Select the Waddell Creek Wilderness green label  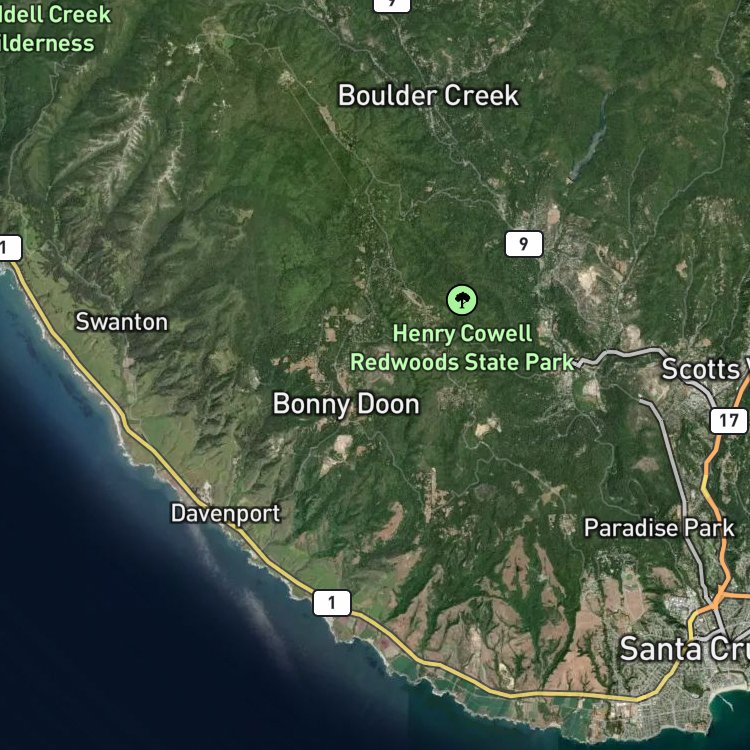(x=55, y=29)
